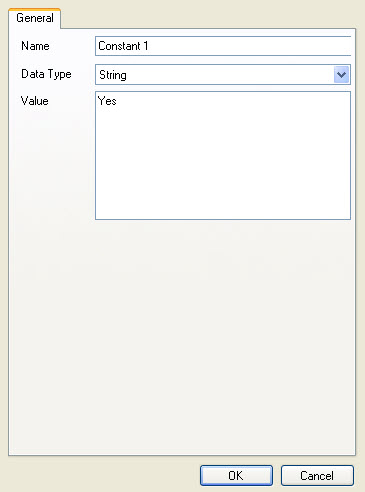Dismiss dialog with Cancel button
Viewport: 365px width, 492px height.
pos(317,476)
